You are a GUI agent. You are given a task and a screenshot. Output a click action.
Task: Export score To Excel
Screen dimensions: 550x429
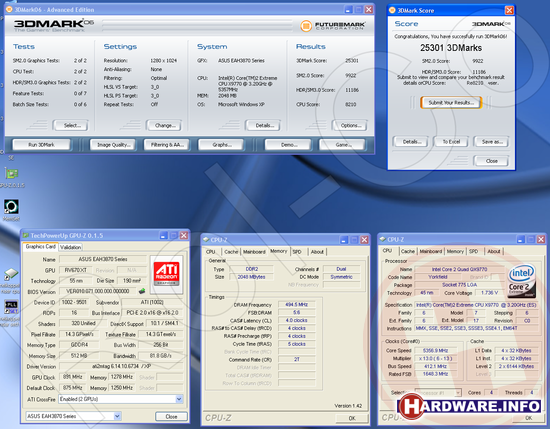click(x=451, y=142)
